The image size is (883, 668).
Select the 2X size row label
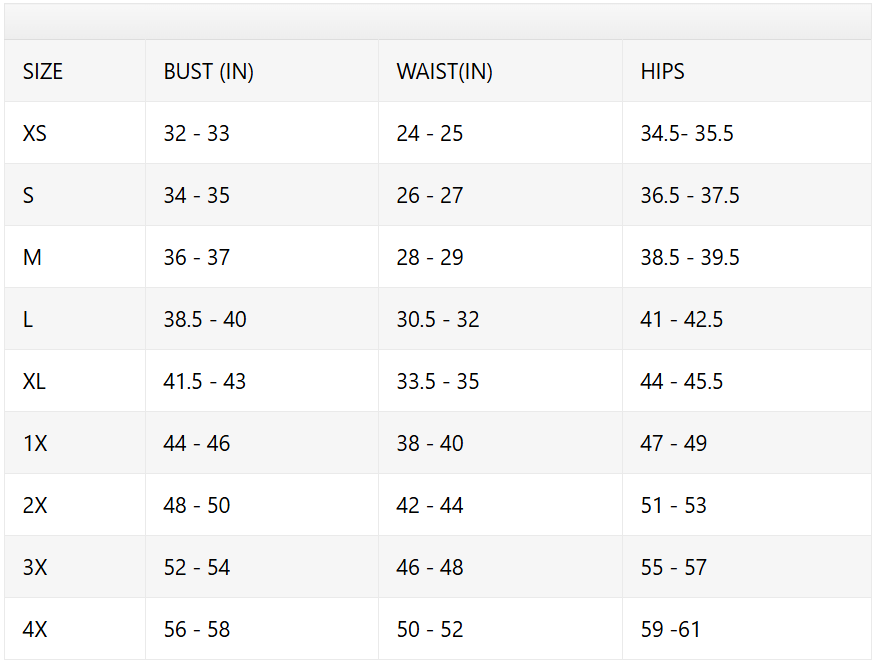[35, 505]
